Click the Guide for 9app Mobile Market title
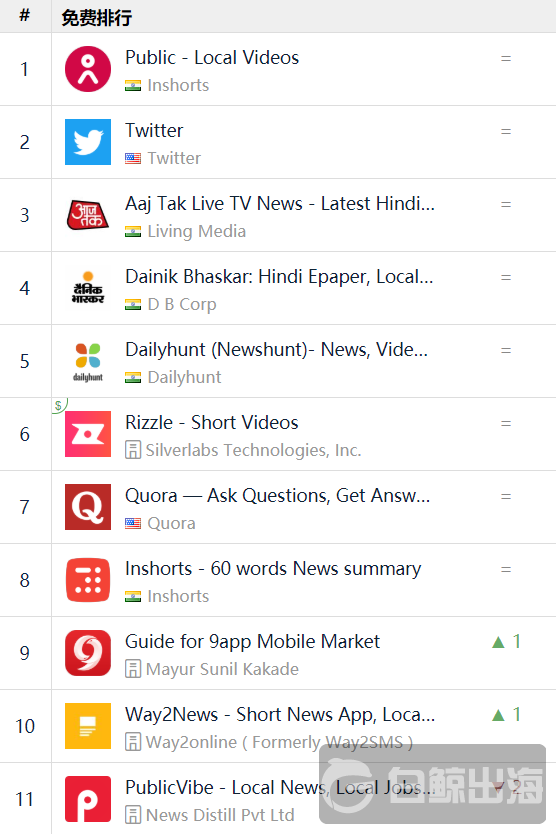556x834 pixels. click(x=253, y=641)
